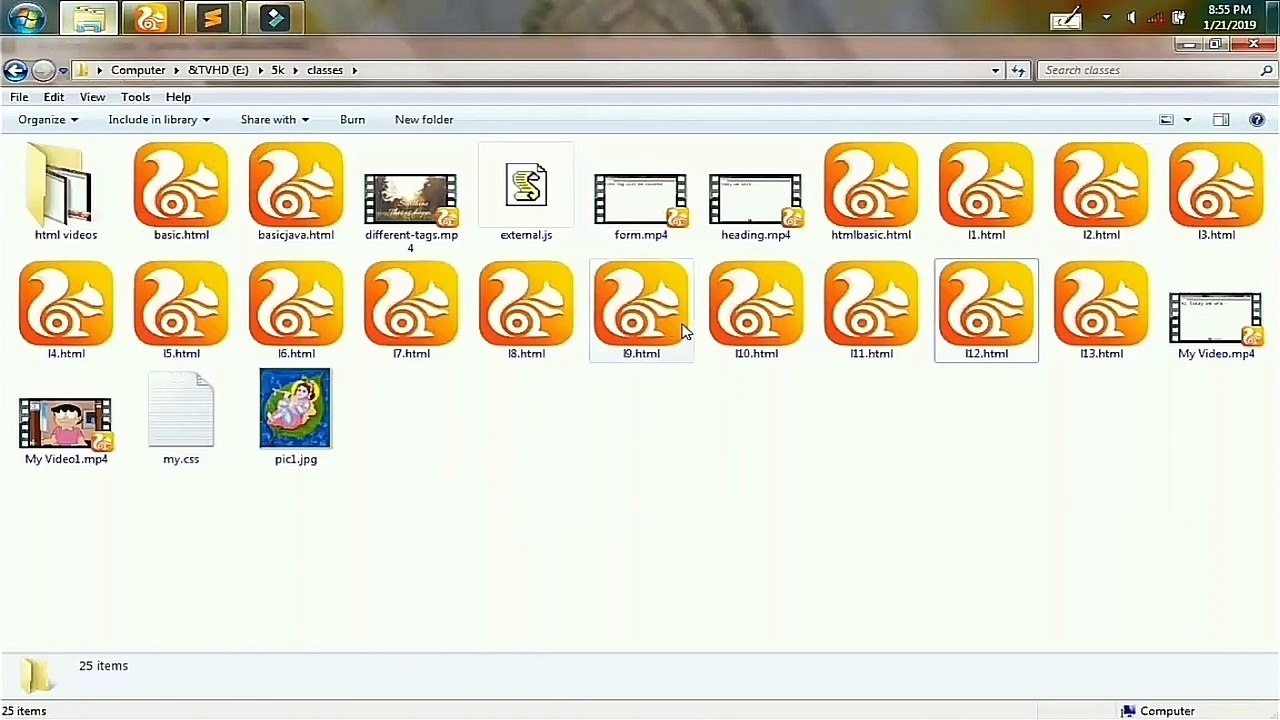1280x720 pixels.
Task: Expand the Share with dropdown
Action: click(x=274, y=120)
